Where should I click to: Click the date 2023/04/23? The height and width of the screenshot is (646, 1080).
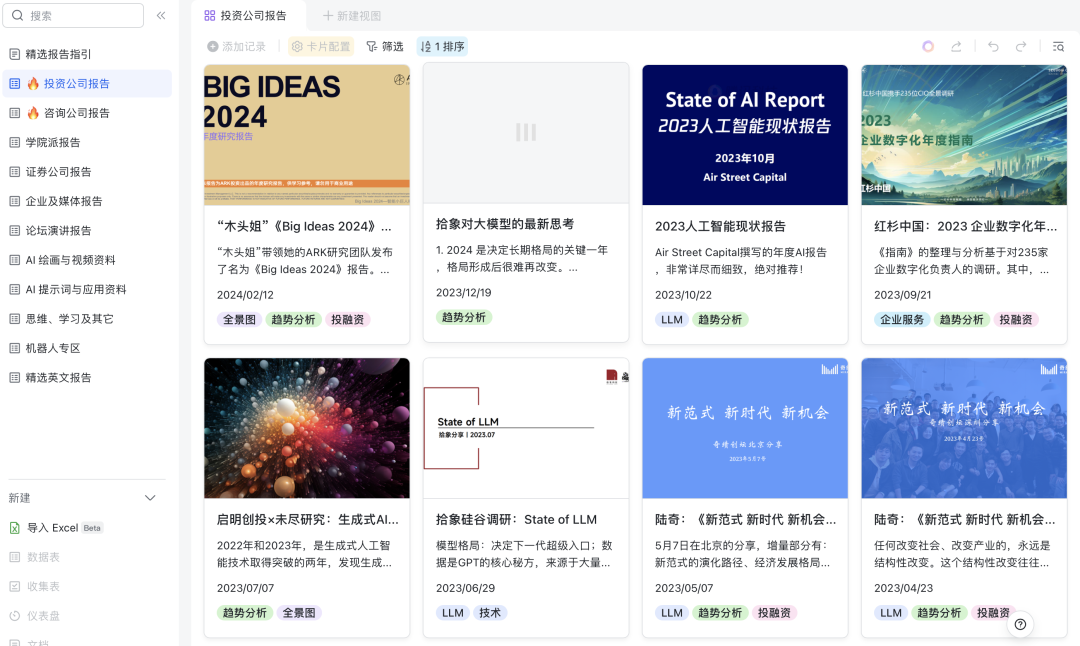tap(903, 588)
